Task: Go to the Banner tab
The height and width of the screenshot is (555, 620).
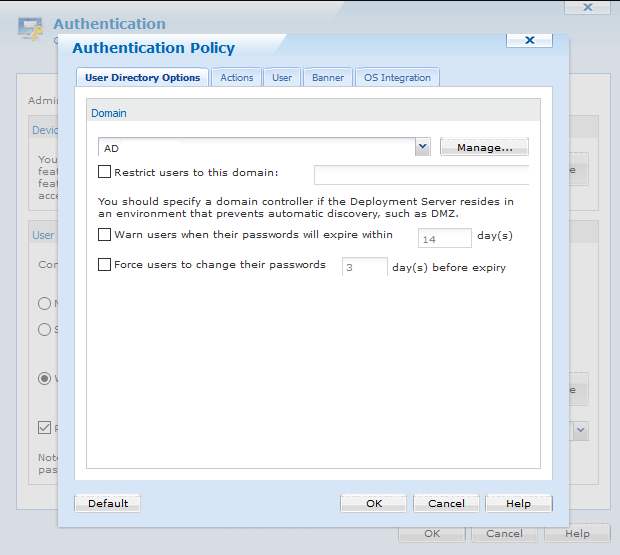Action: pyautogui.click(x=328, y=77)
